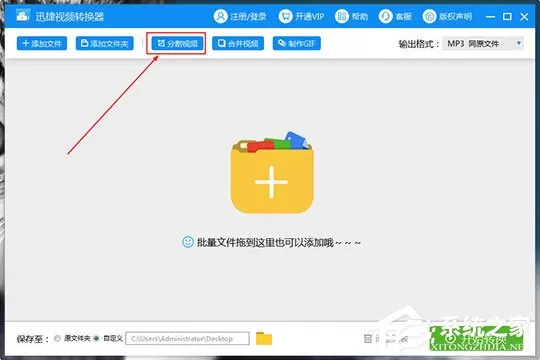The height and width of the screenshot is (360, 540).
Task: Click the trash can clear list icon
Action: coord(368,338)
